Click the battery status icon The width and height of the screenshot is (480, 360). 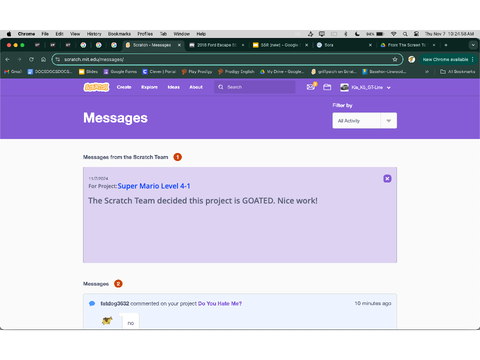point(380,34)
